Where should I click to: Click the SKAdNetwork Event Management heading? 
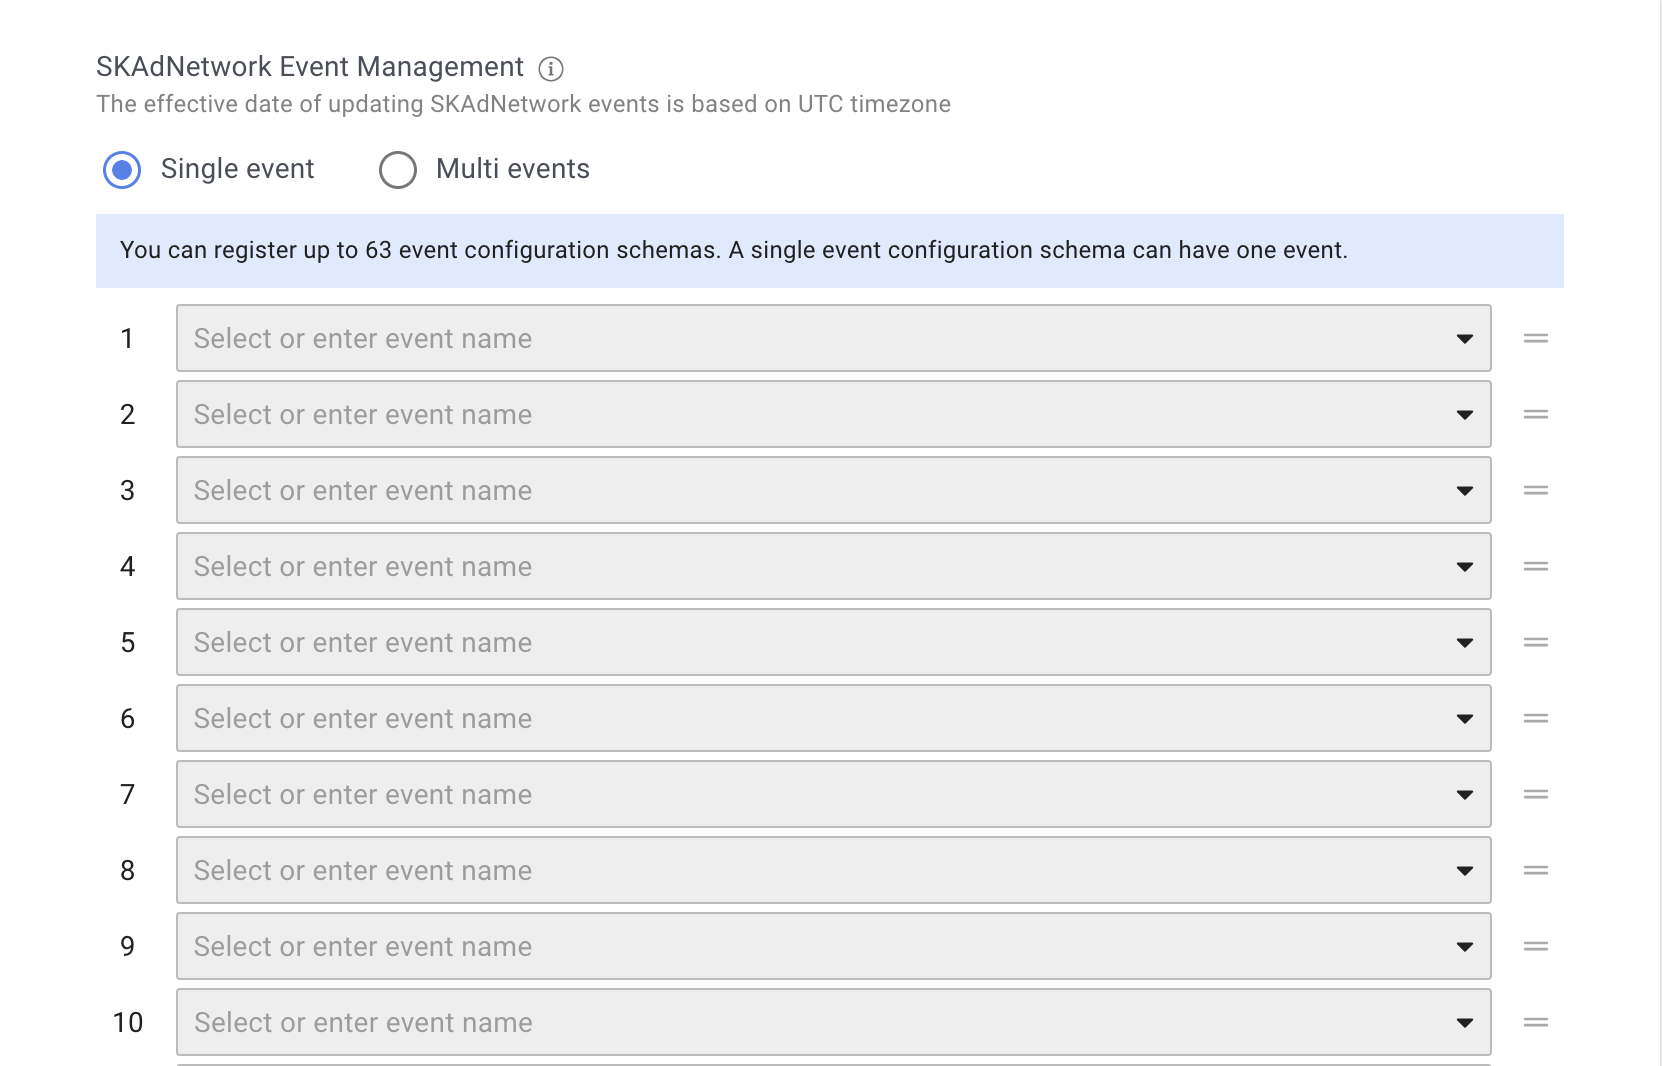point(310,67)
